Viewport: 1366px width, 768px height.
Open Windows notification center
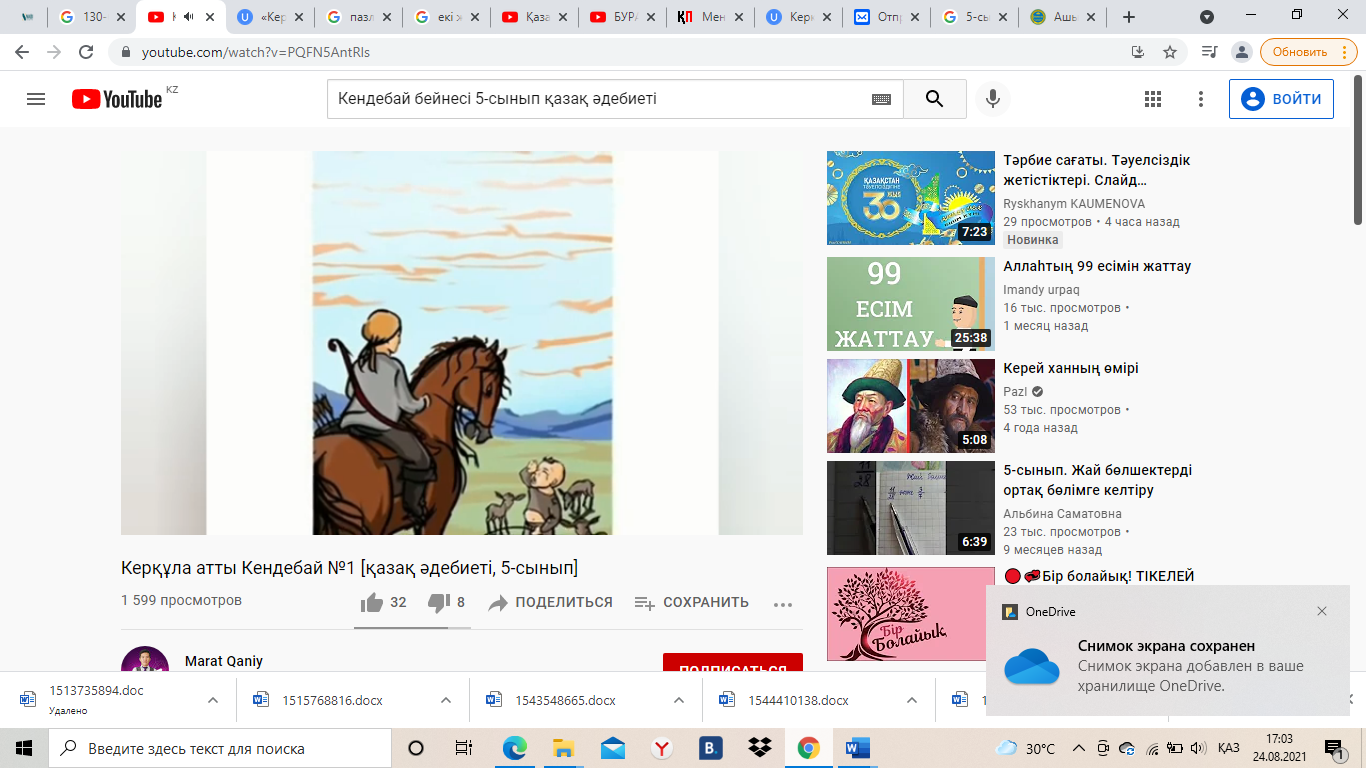click(1333, 748)
